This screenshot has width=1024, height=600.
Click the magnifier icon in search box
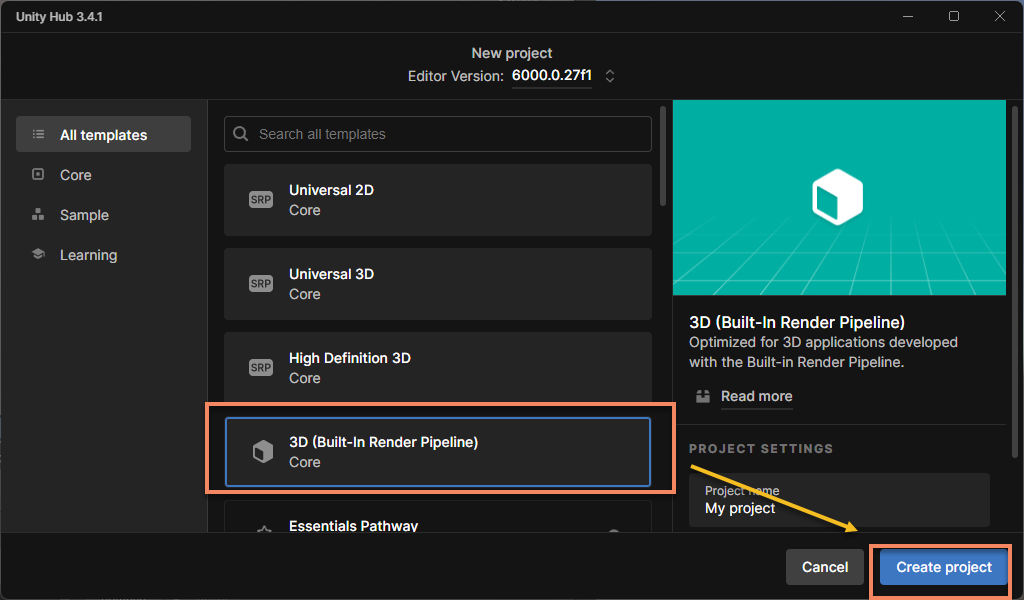point(241,134)
